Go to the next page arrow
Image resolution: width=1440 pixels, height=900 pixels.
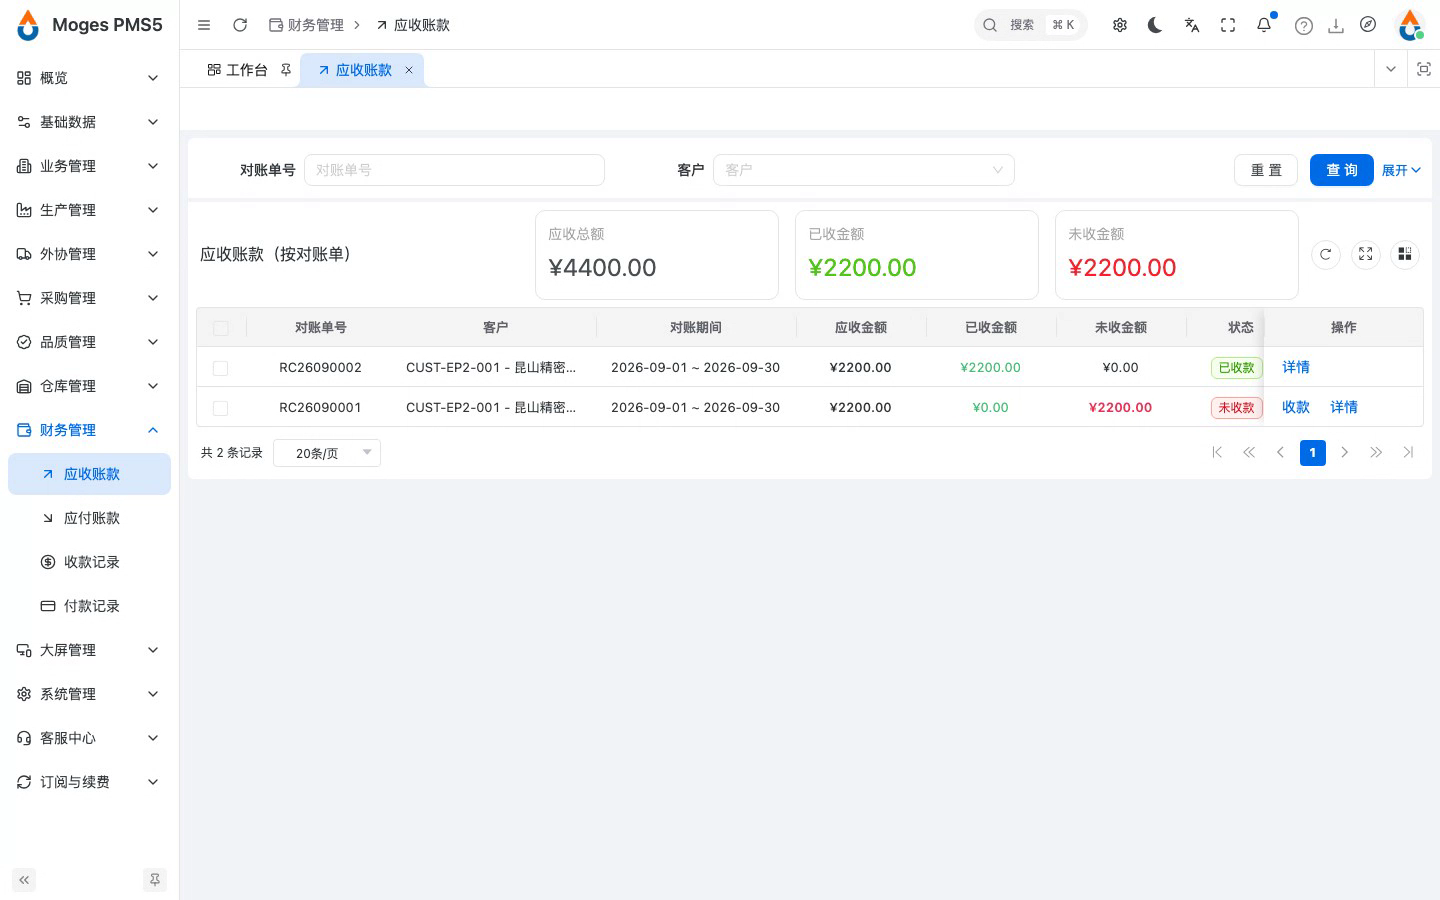[1345, 453]
